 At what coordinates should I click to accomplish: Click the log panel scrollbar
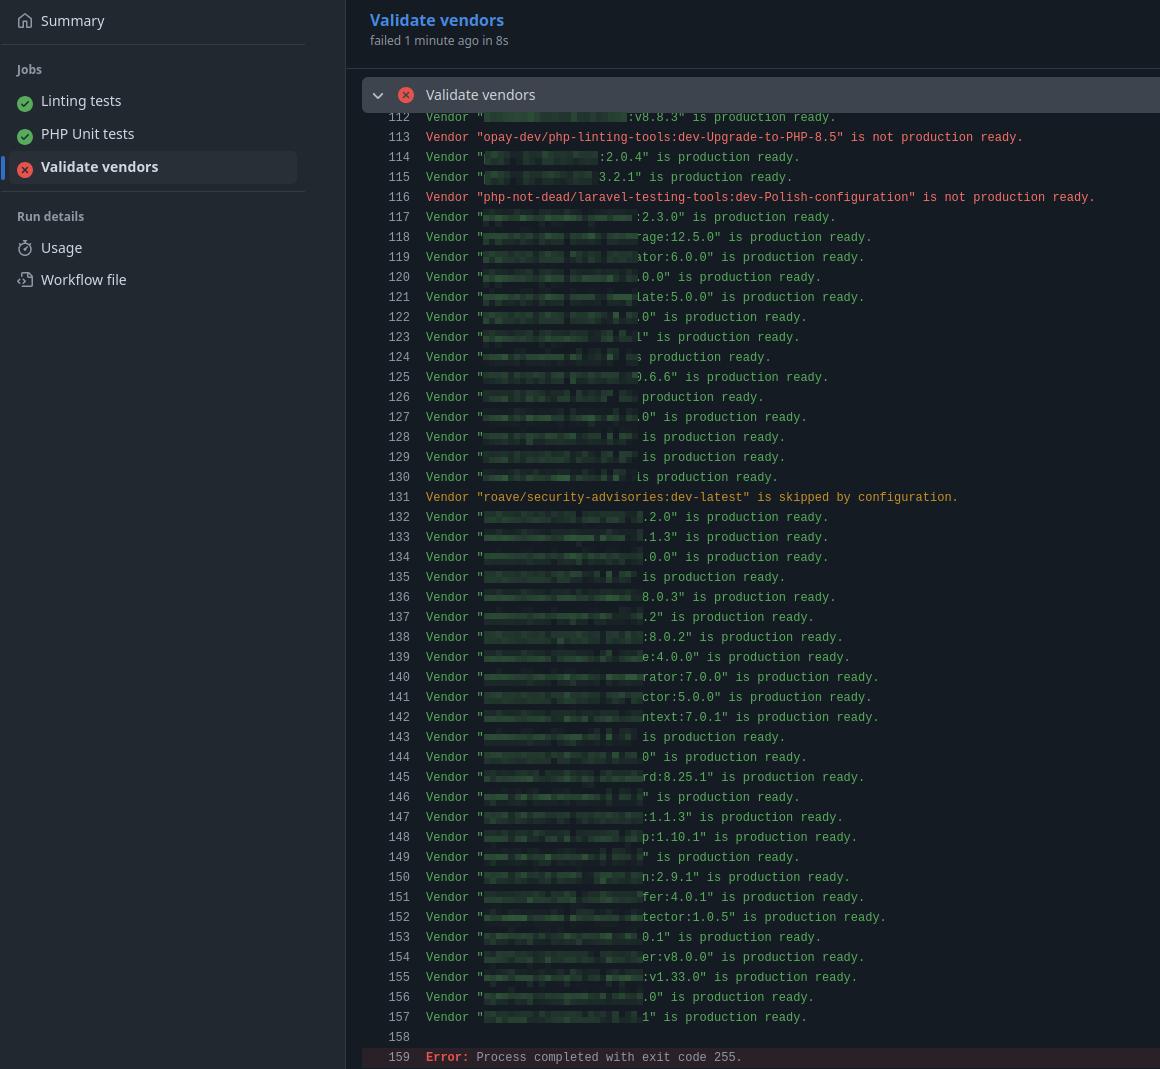1154,500
